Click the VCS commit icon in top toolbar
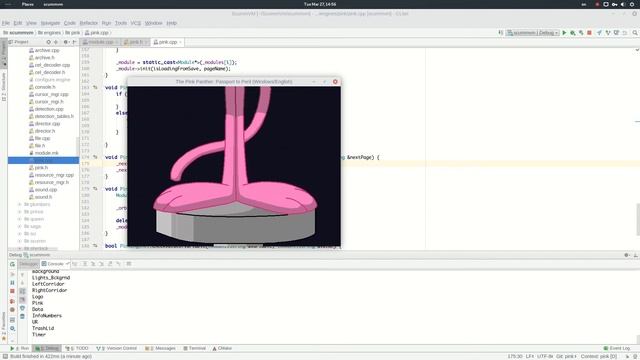The image size is (640, 360). [608, 33]
